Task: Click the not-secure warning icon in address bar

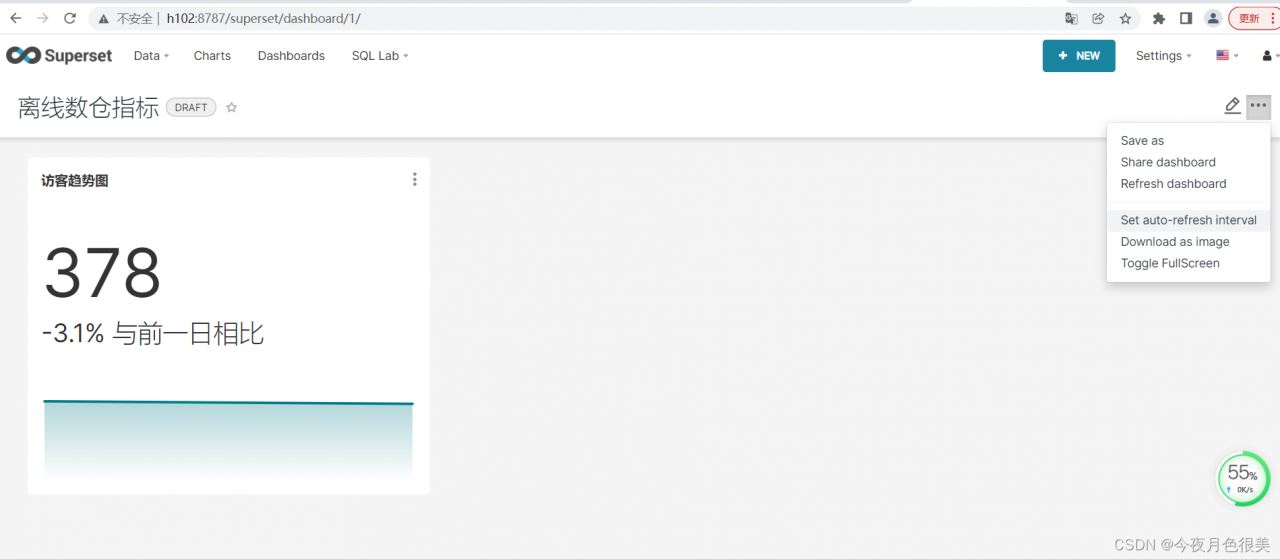Action: pos(105,18)
